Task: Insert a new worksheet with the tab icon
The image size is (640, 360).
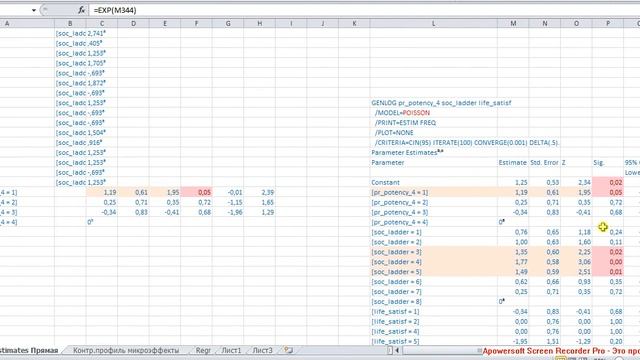Action: pos(289,350)
